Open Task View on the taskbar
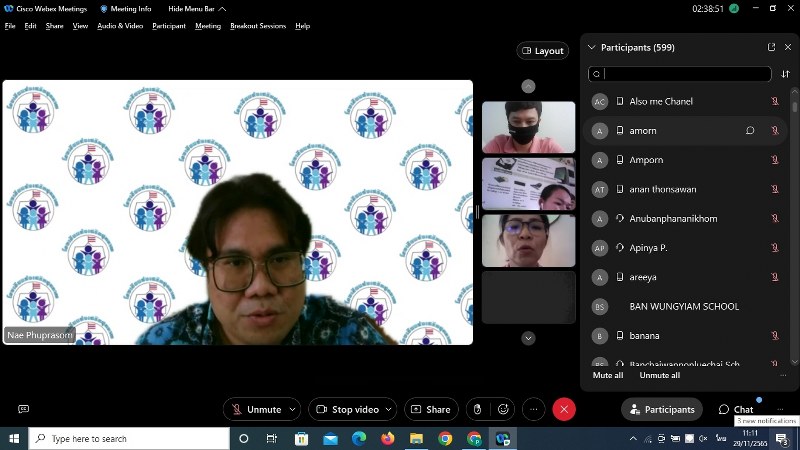800x450 pixels. 272,438
